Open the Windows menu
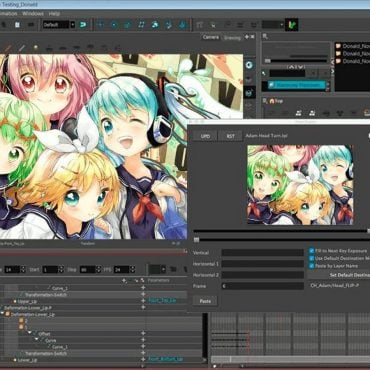This screenshot has height=370, width=370. click(x=33, y=14)
